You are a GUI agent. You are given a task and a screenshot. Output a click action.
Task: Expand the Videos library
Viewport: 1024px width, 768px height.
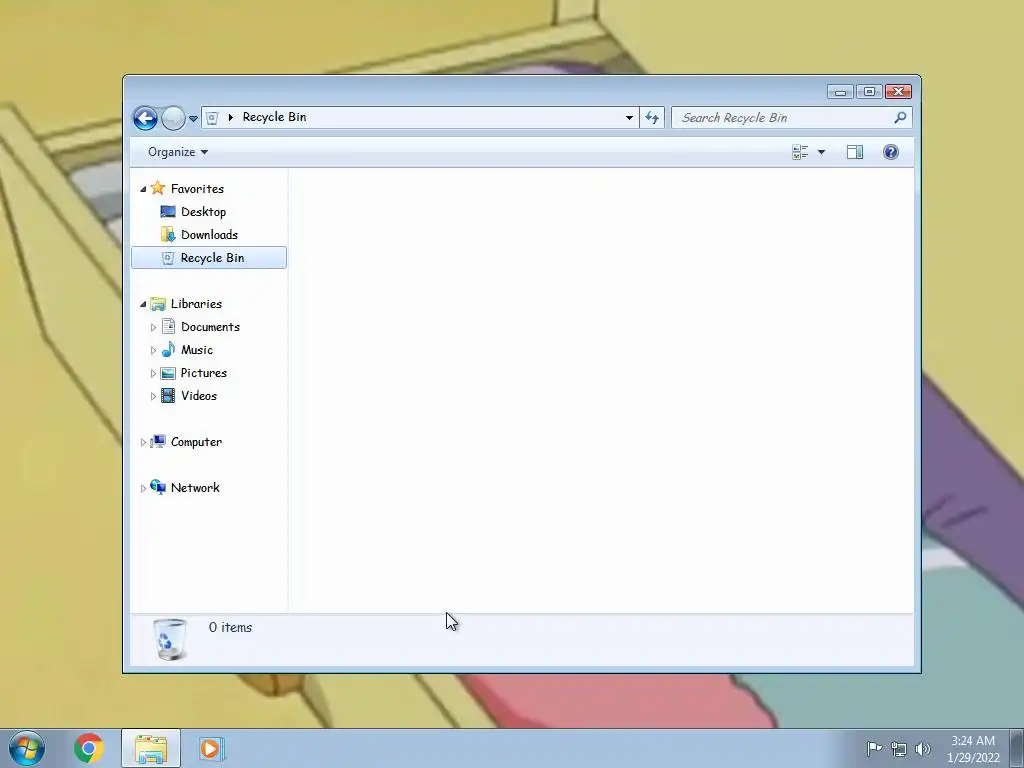153,396
